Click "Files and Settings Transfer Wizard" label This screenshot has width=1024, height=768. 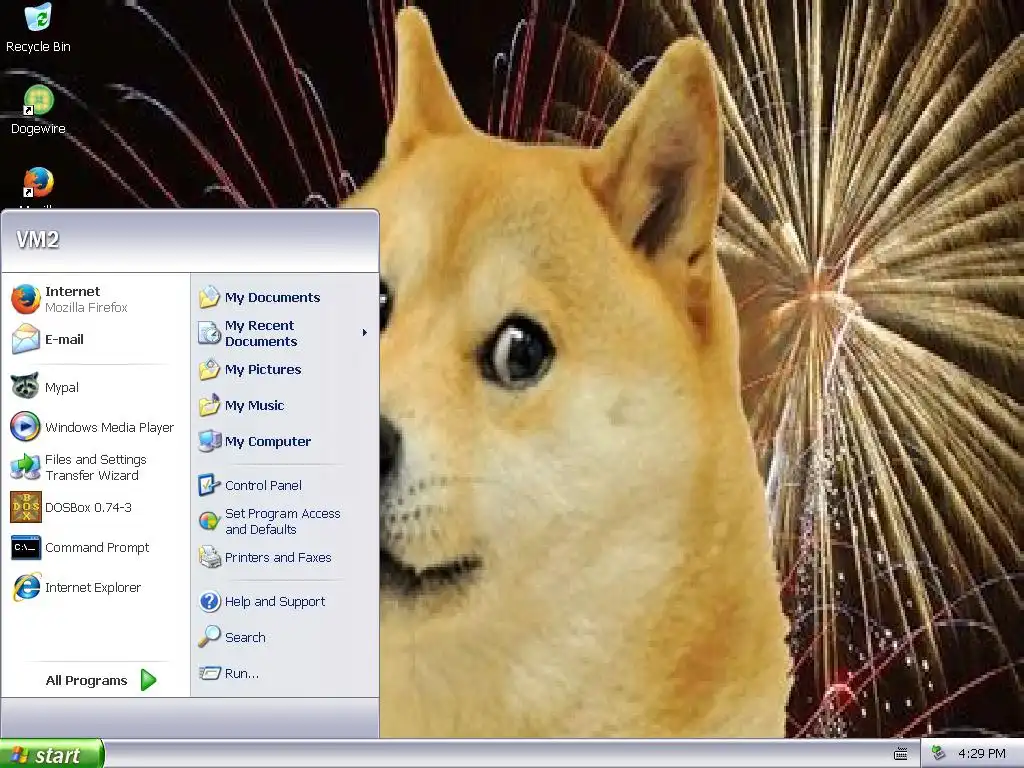[x=95, y=468]
